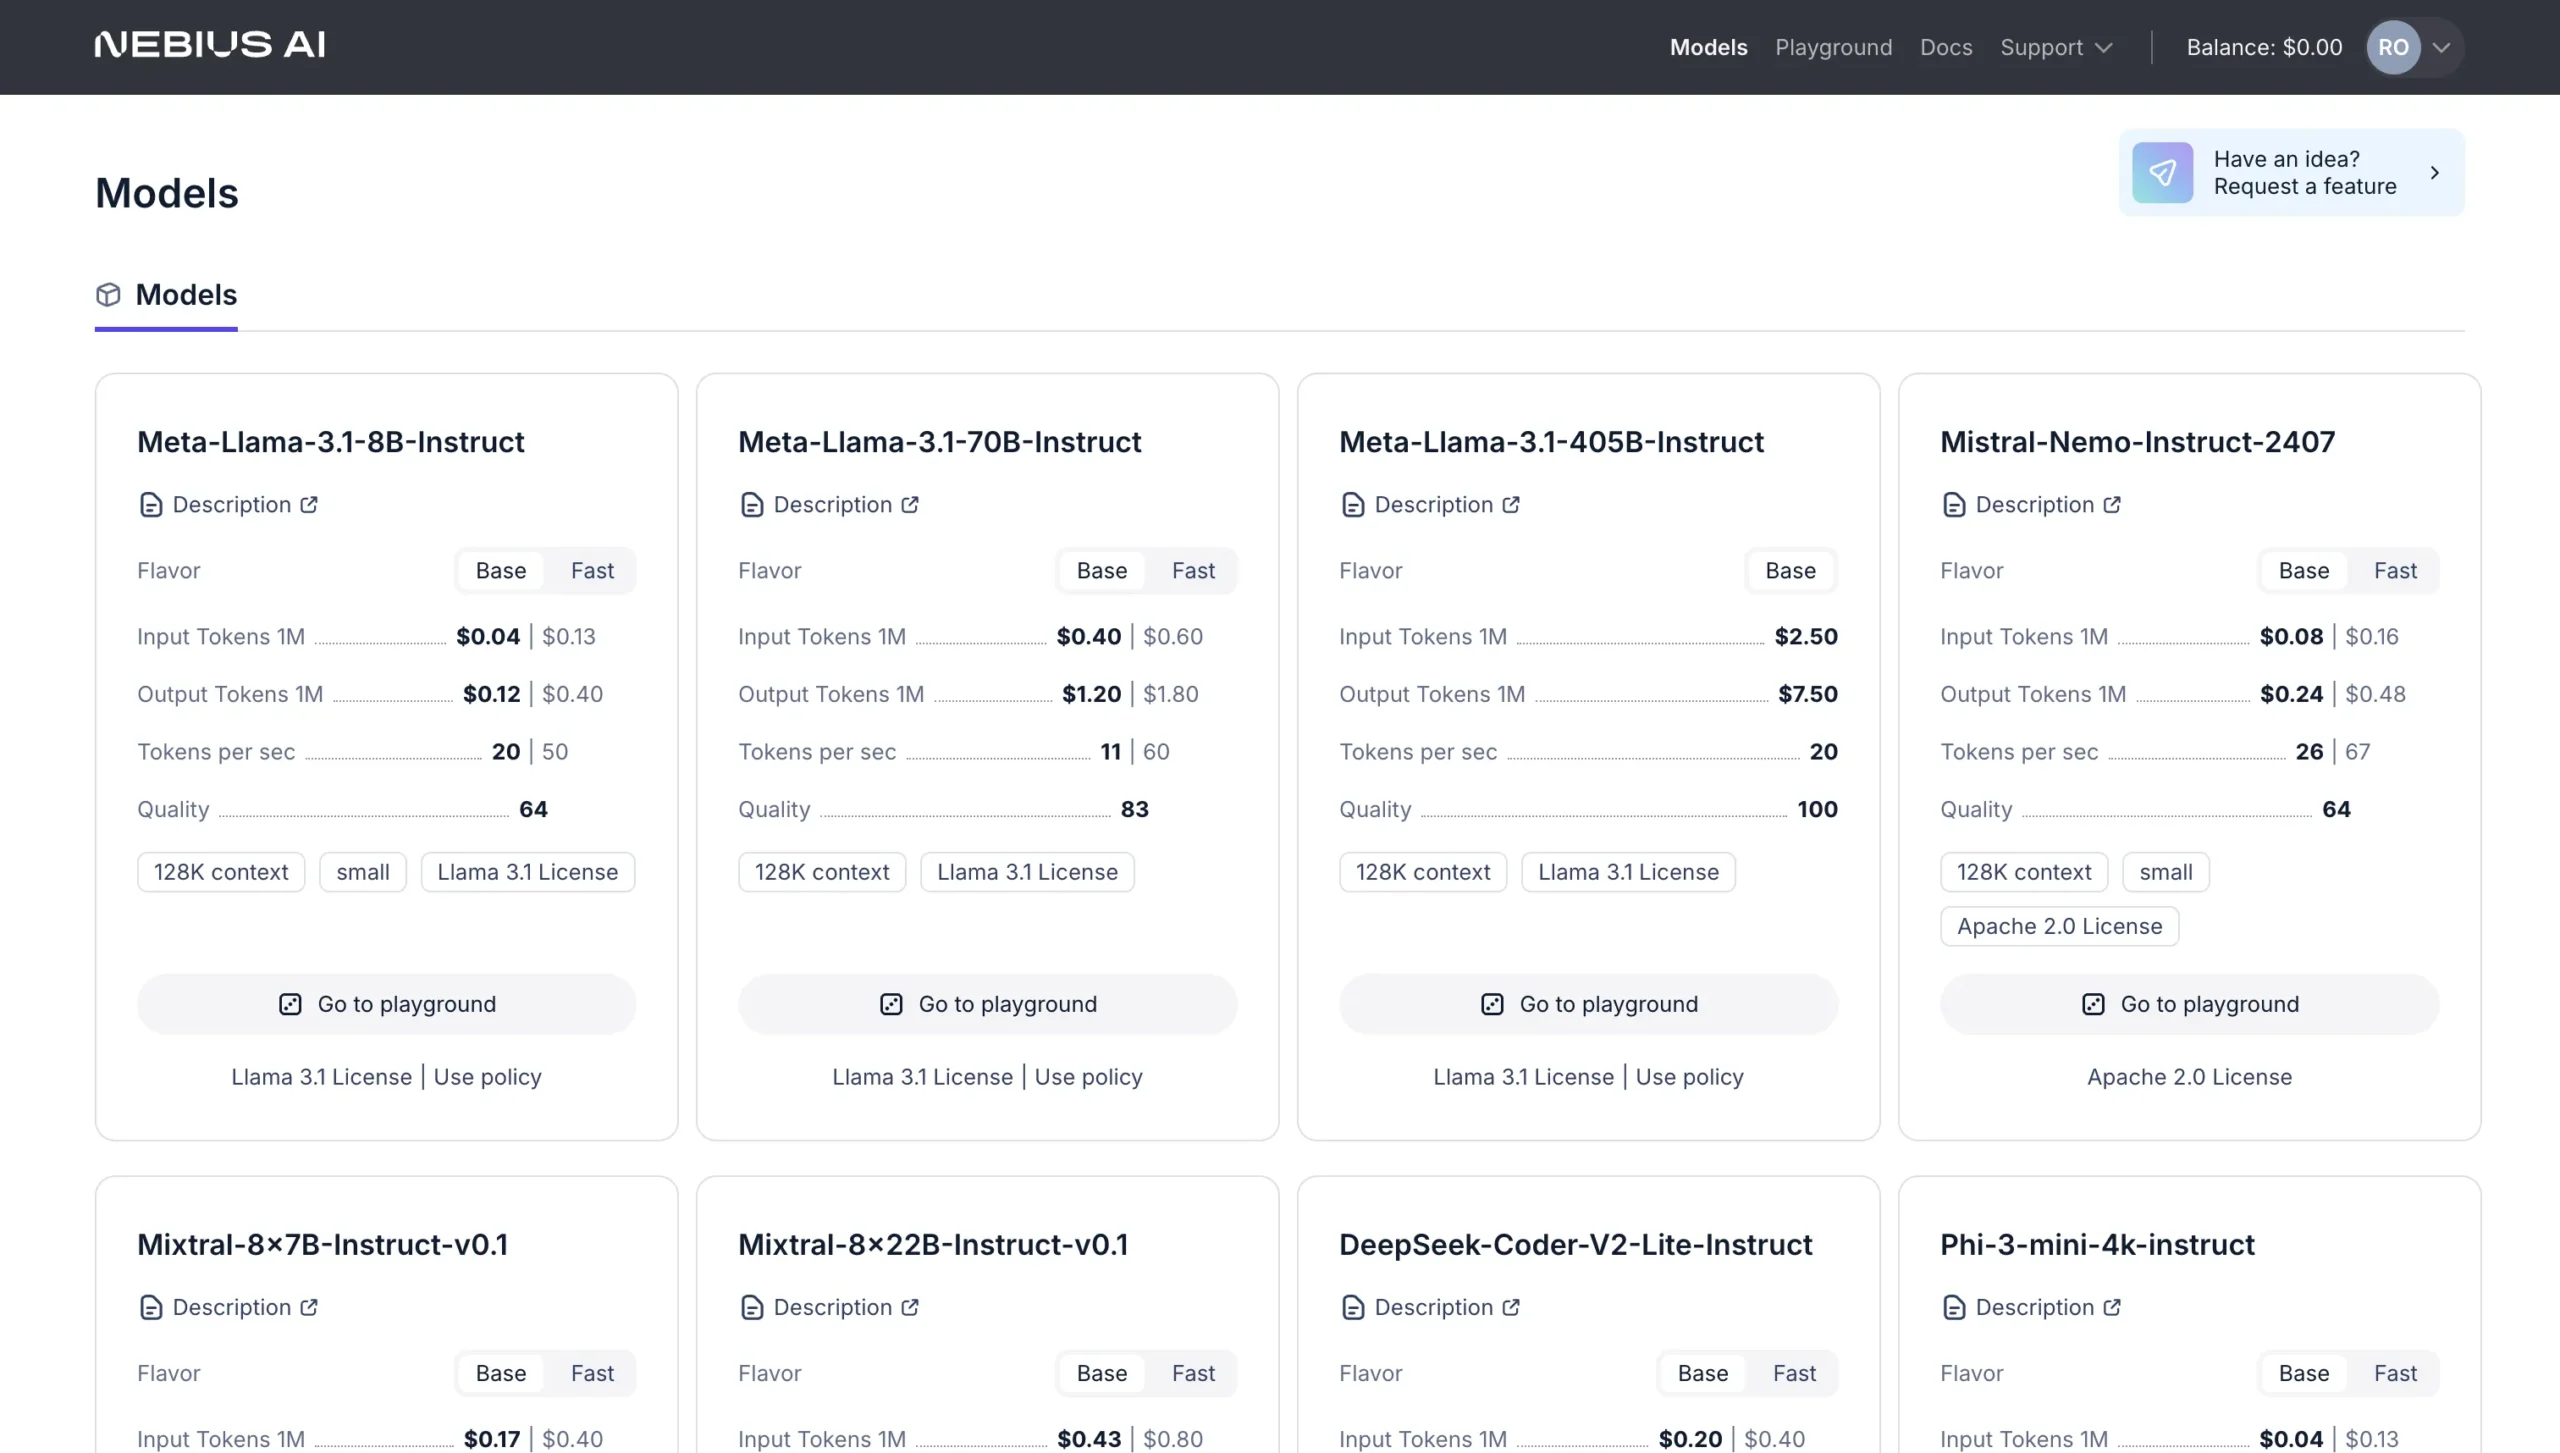Click external link icon of DeepSeek-Coder Description

click(1511, 1307)
